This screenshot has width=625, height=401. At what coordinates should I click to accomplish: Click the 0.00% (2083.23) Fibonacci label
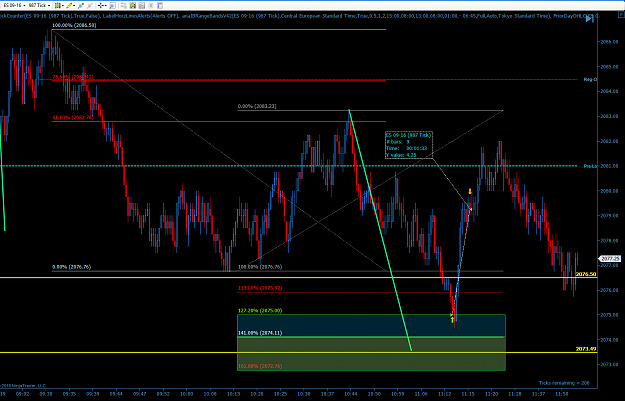coord(257,106)
